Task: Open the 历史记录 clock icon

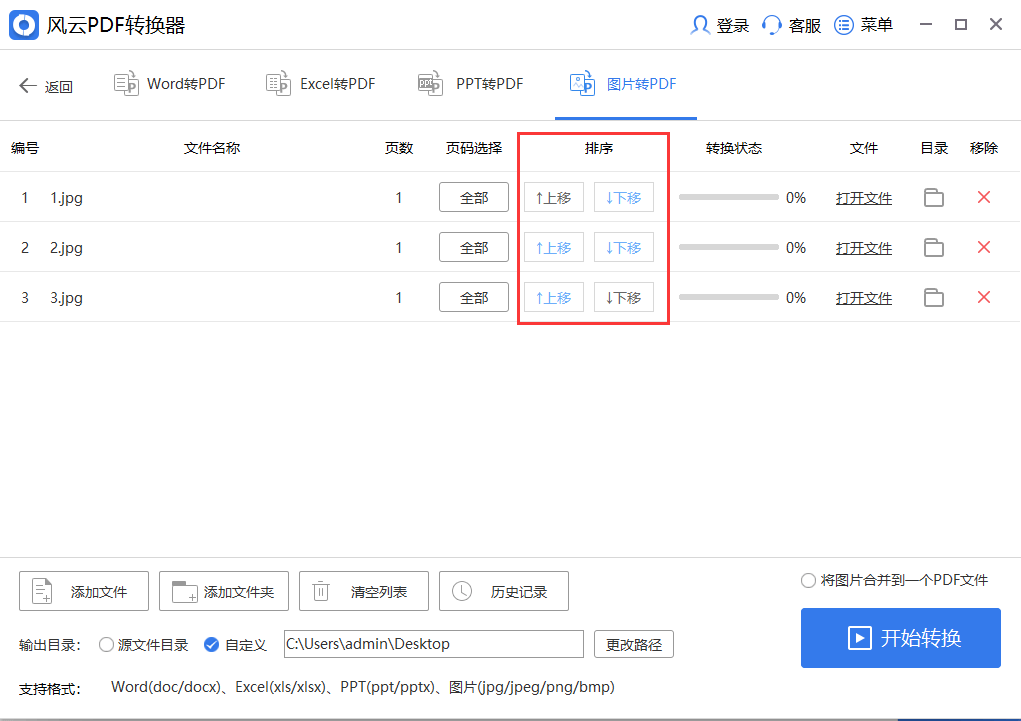Action: click(x=461, y=591)
